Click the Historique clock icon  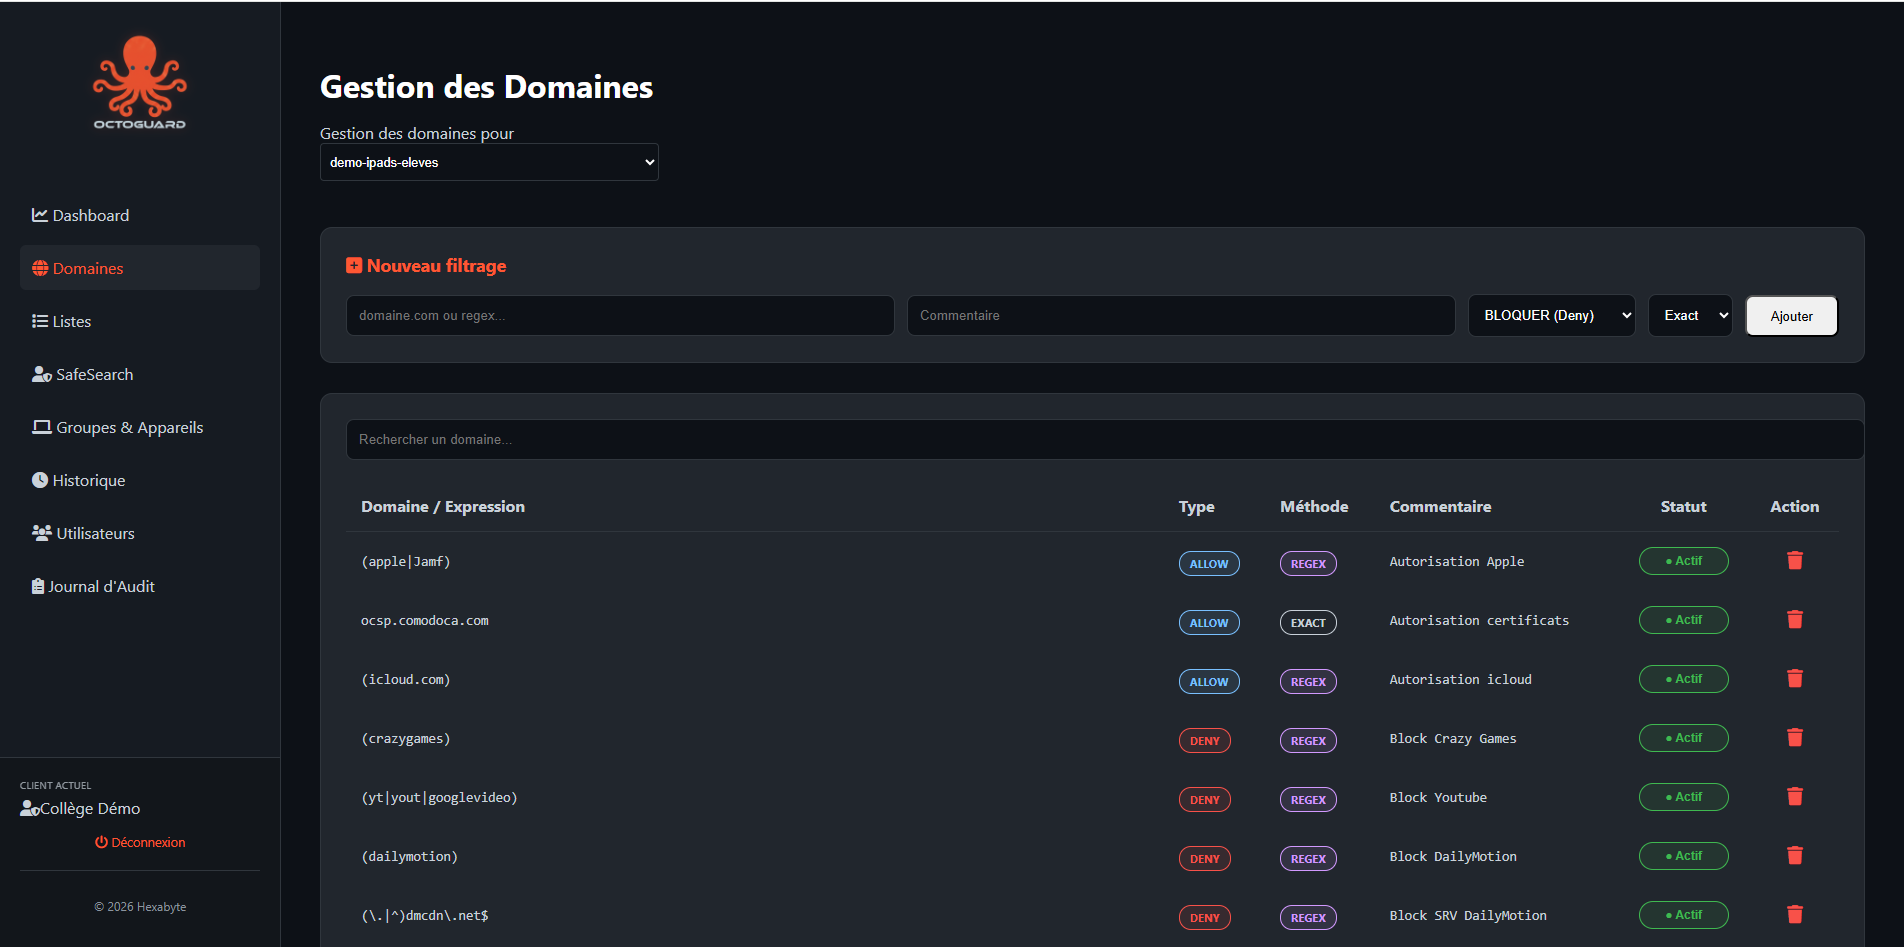pyautogui.click(x=40, y=480)
